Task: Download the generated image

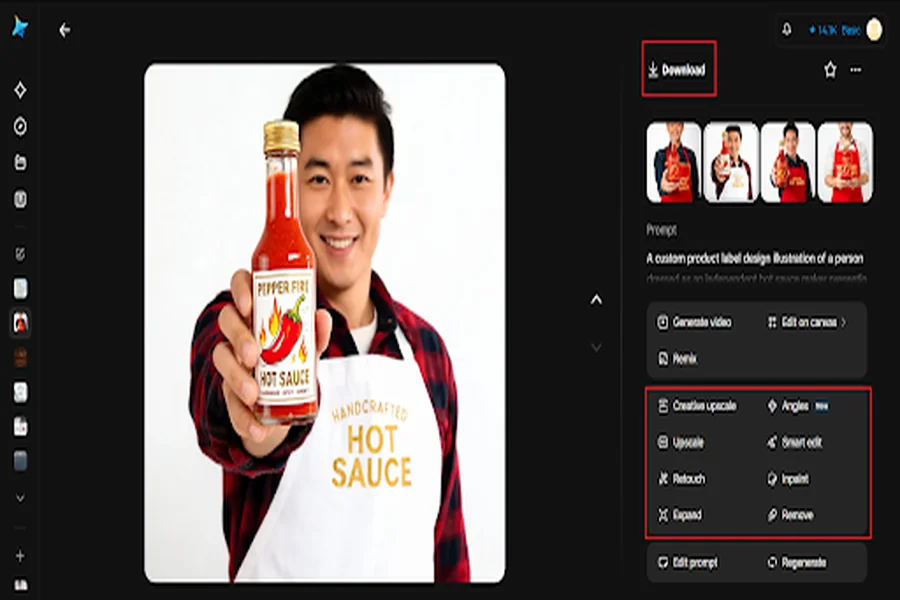Action: coord(678,70)
